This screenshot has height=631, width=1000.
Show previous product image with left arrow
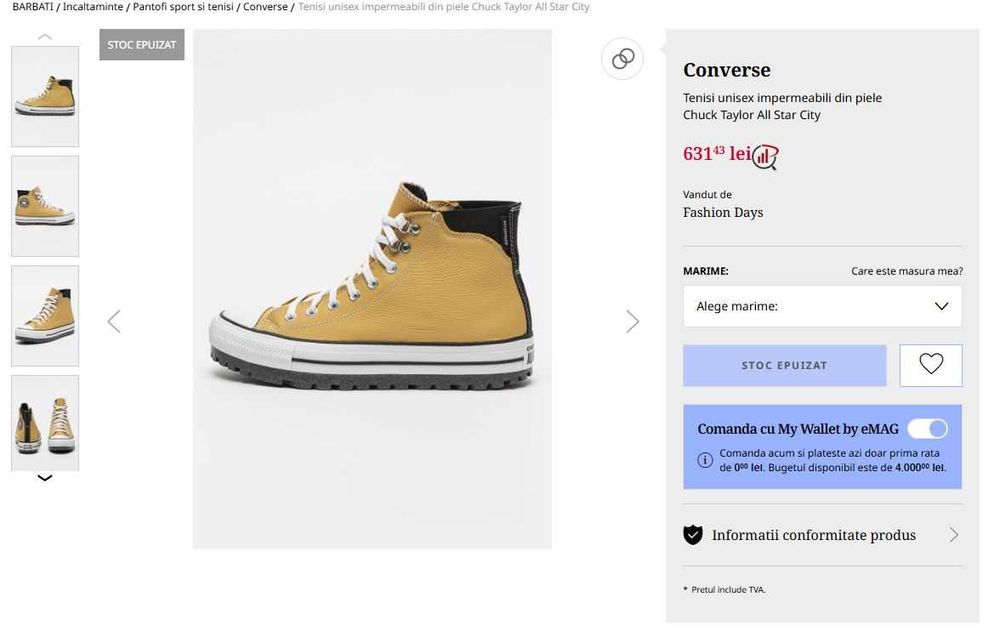pyautogui.click(x=114, y=321)
